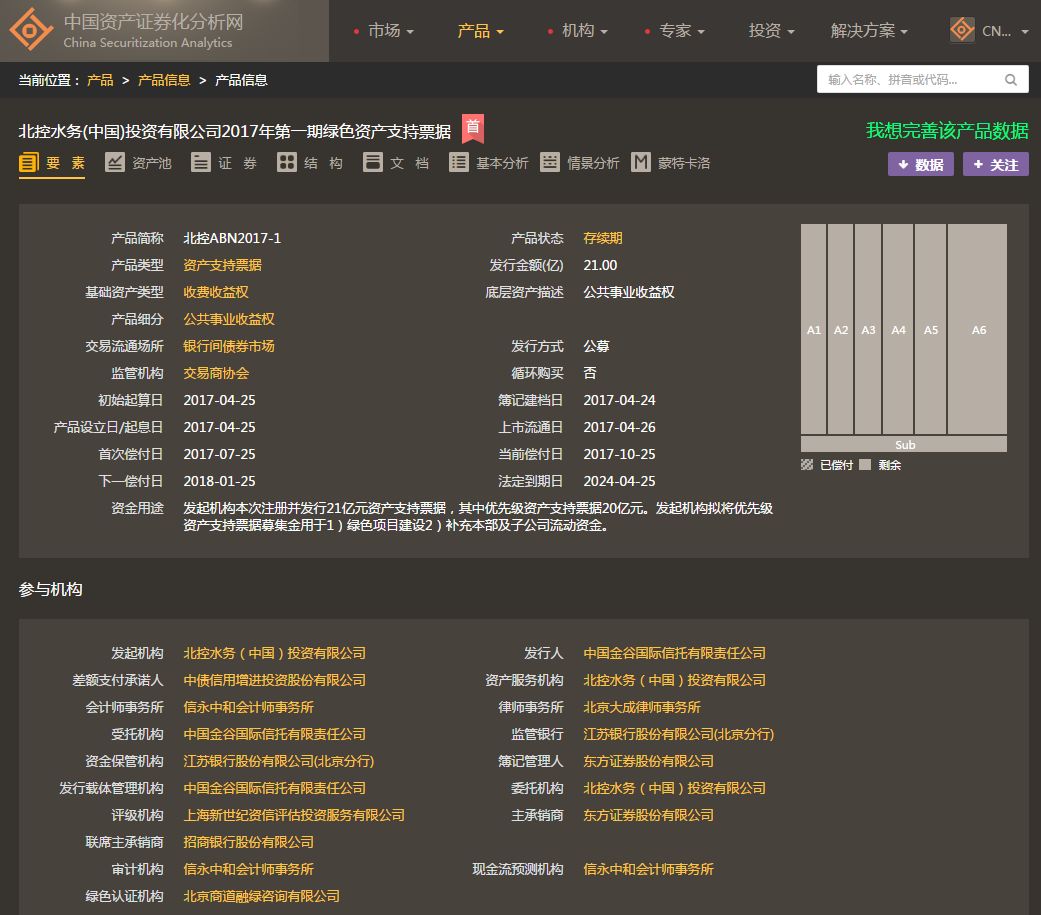This screenshot has height=915, width=1041.
Task: Switch to the 资产池 tab
Action: tap(138, 163)
